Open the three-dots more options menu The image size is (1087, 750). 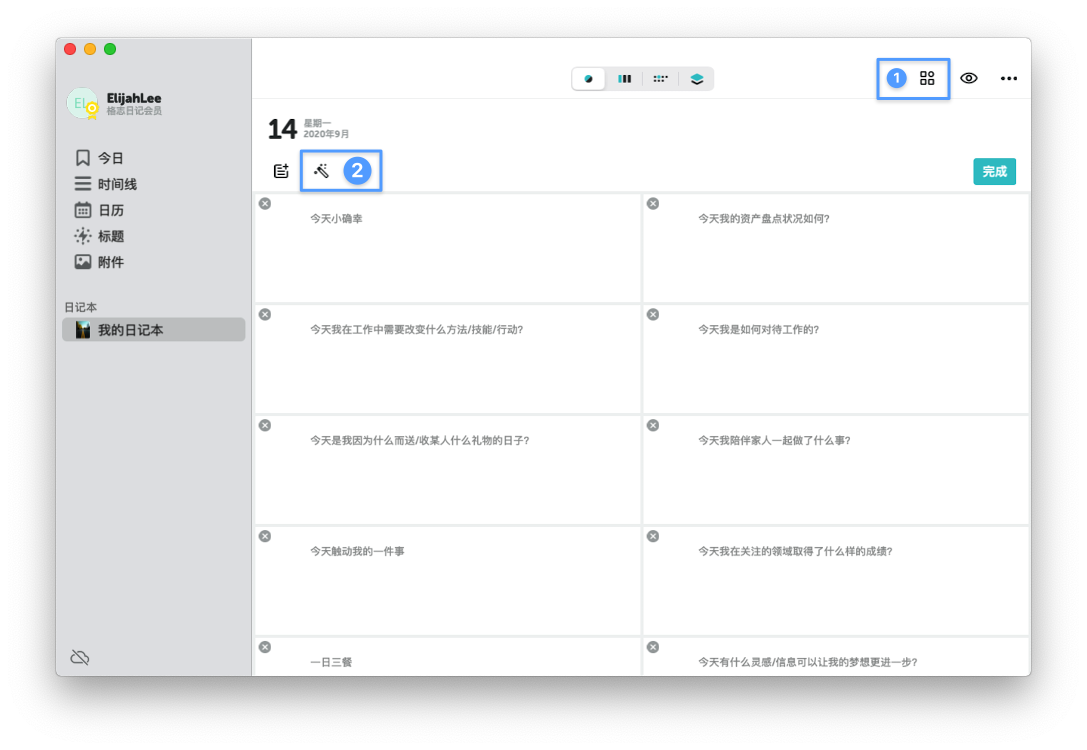pyautogui.click(x=1009, y=78)
